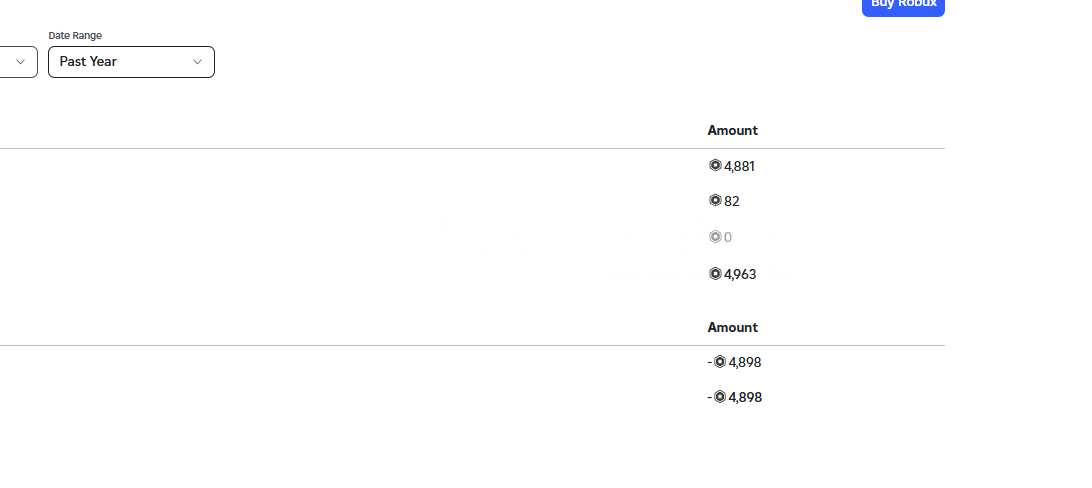The height and width of the screenshot is (488, 1092).
Task: Click the lower Amount column header
Action: 733,327
